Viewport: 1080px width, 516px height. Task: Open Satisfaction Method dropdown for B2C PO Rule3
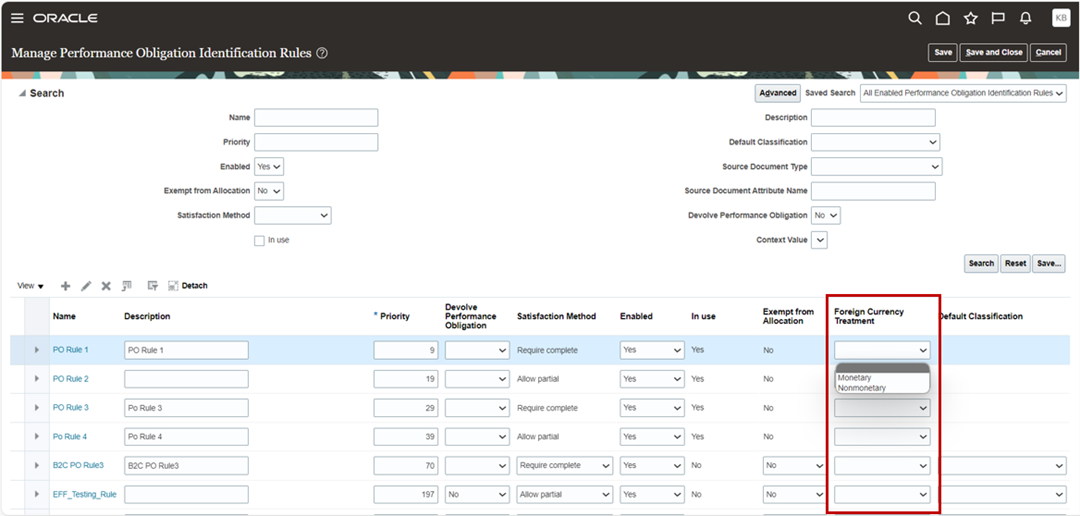pyautogui.click(x=565, y=466)
